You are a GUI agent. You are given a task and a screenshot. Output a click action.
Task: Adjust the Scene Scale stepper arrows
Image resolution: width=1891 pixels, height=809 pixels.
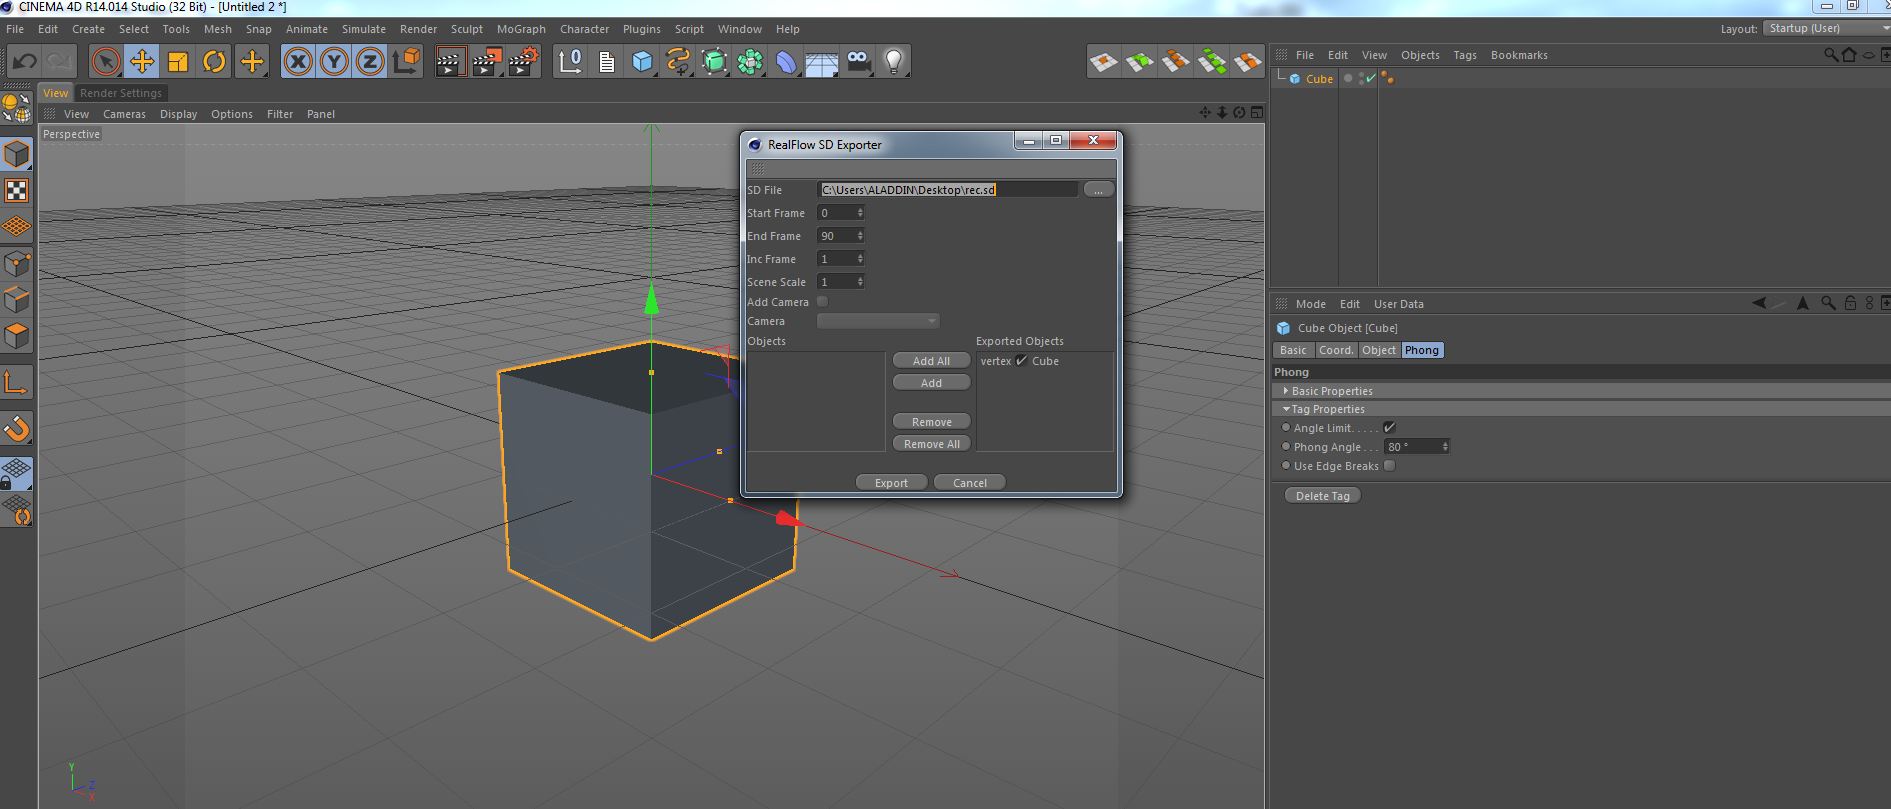pyautogui.click(x=860, y=282)
